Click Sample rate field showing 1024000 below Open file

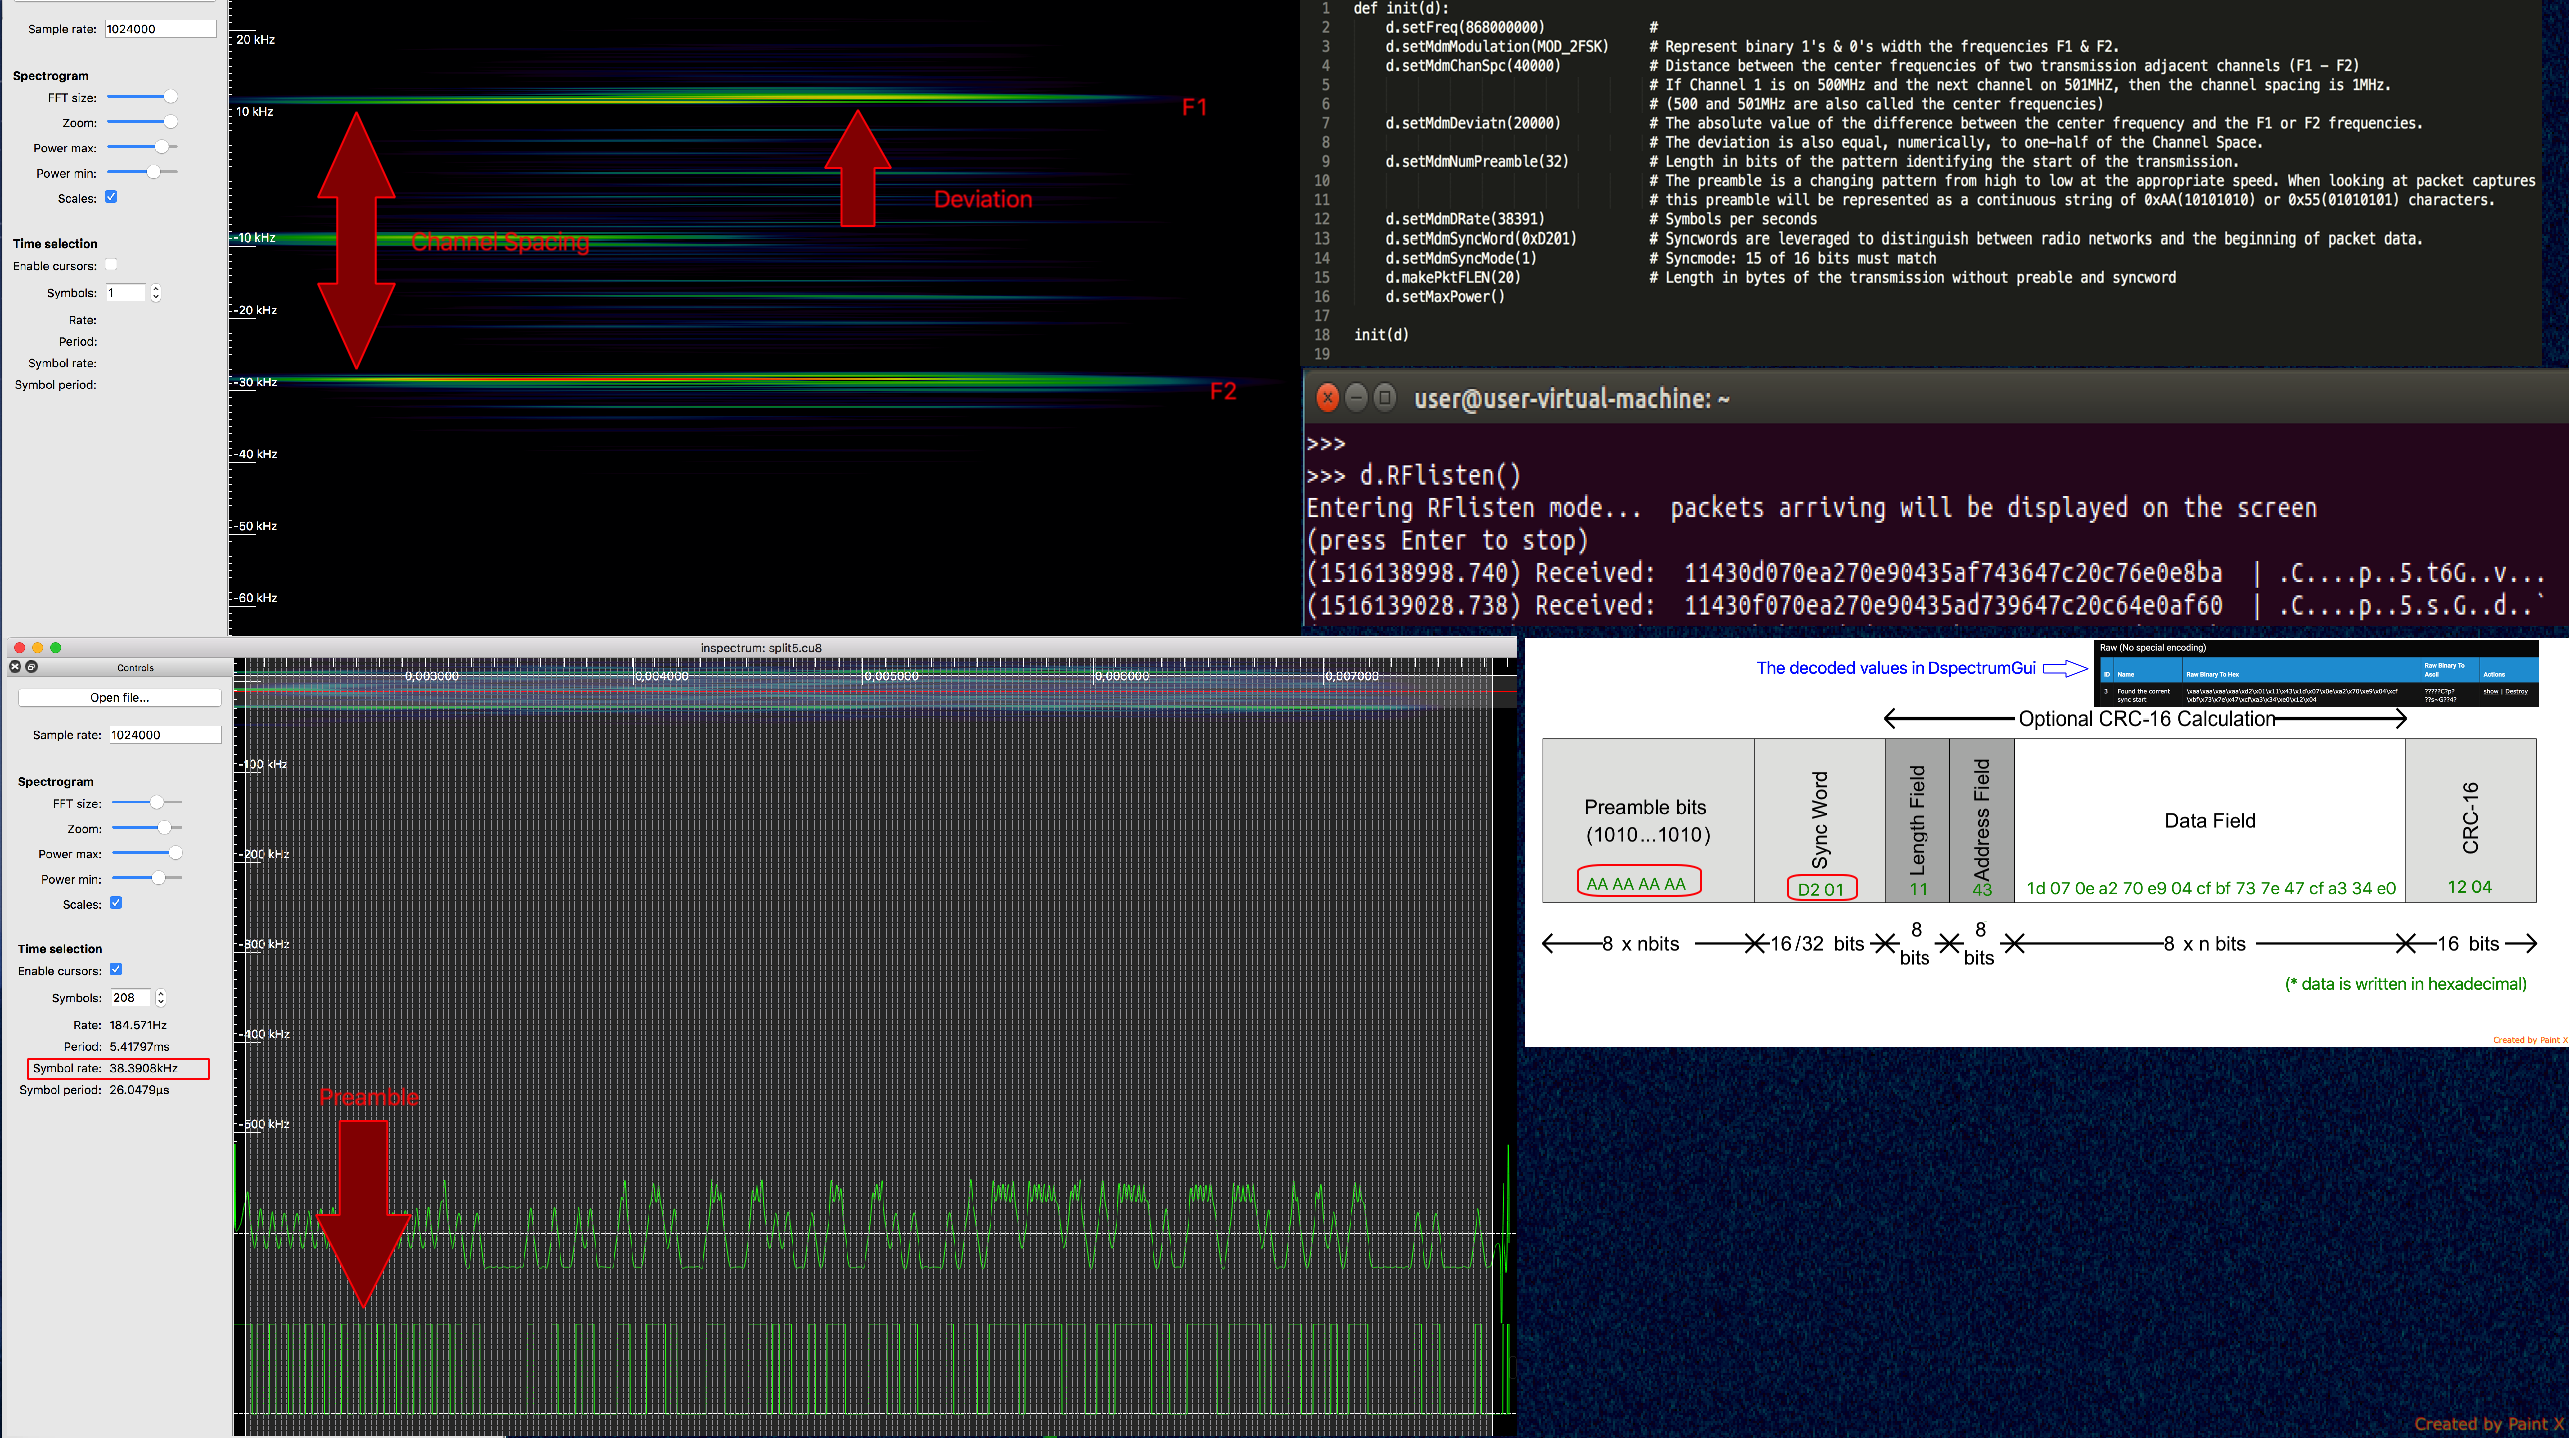[164, 734]
